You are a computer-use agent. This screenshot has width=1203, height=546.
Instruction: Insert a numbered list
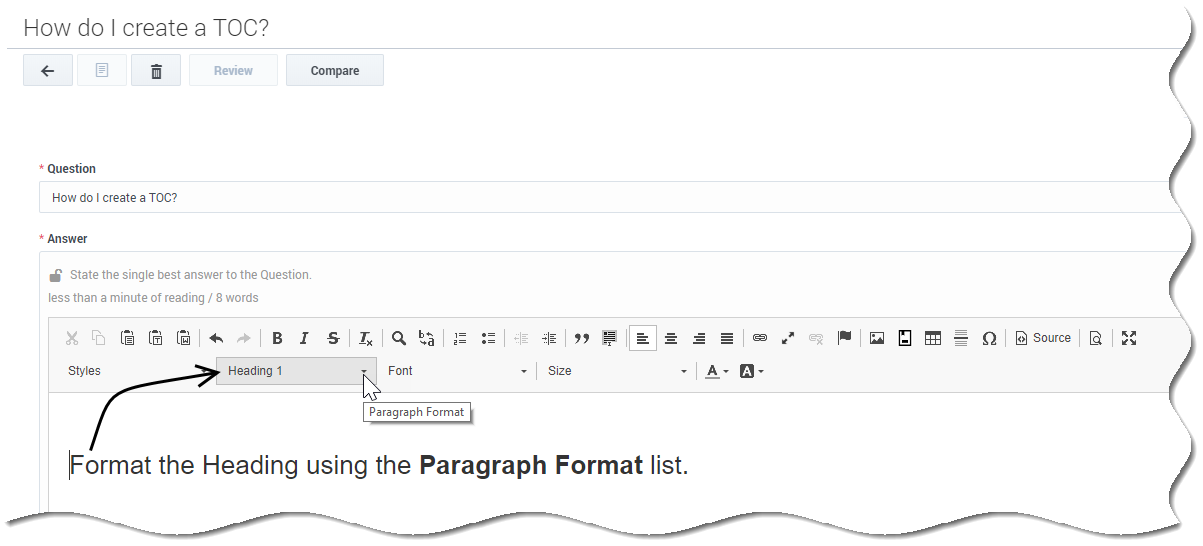[460, 338]
